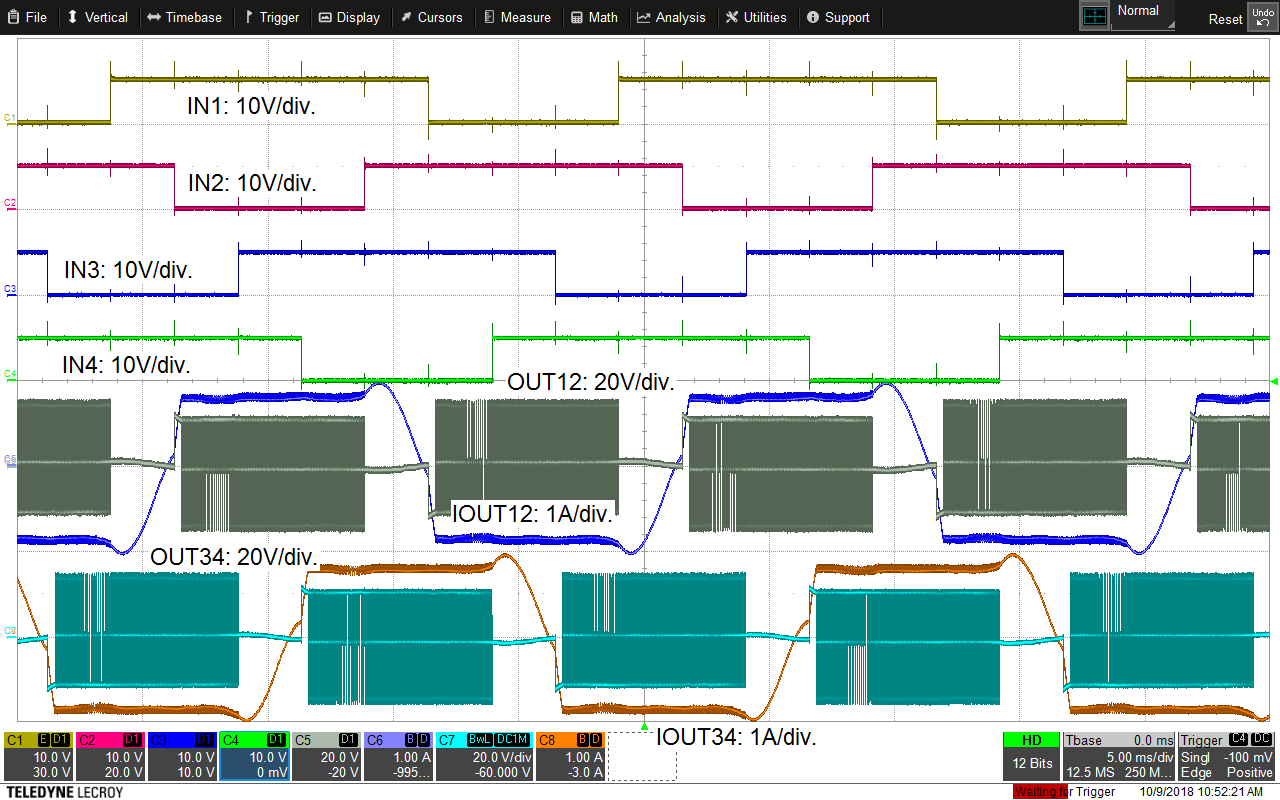Open the Measure menu

[518, 16]
